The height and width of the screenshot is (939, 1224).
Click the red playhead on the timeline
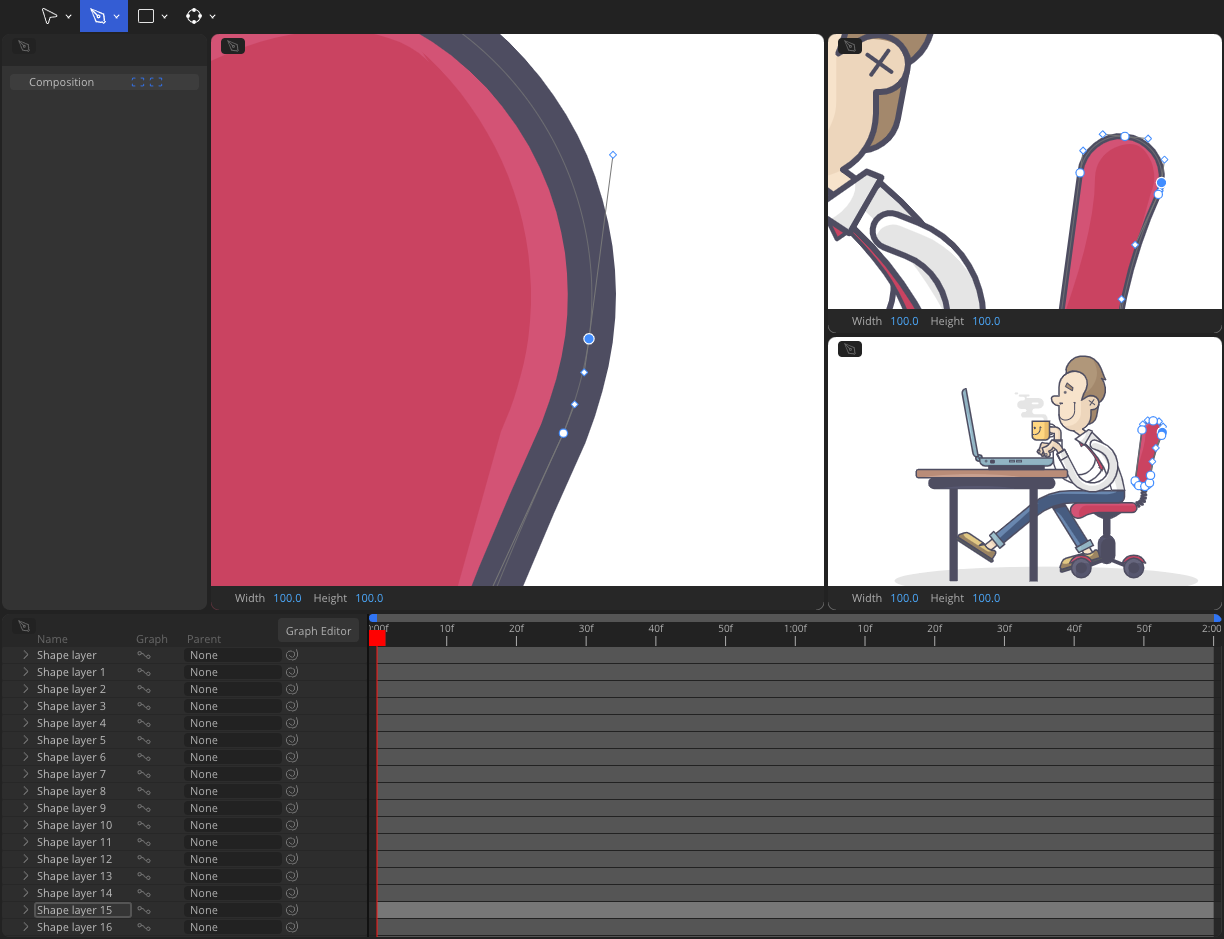click(x=377, y=637)
